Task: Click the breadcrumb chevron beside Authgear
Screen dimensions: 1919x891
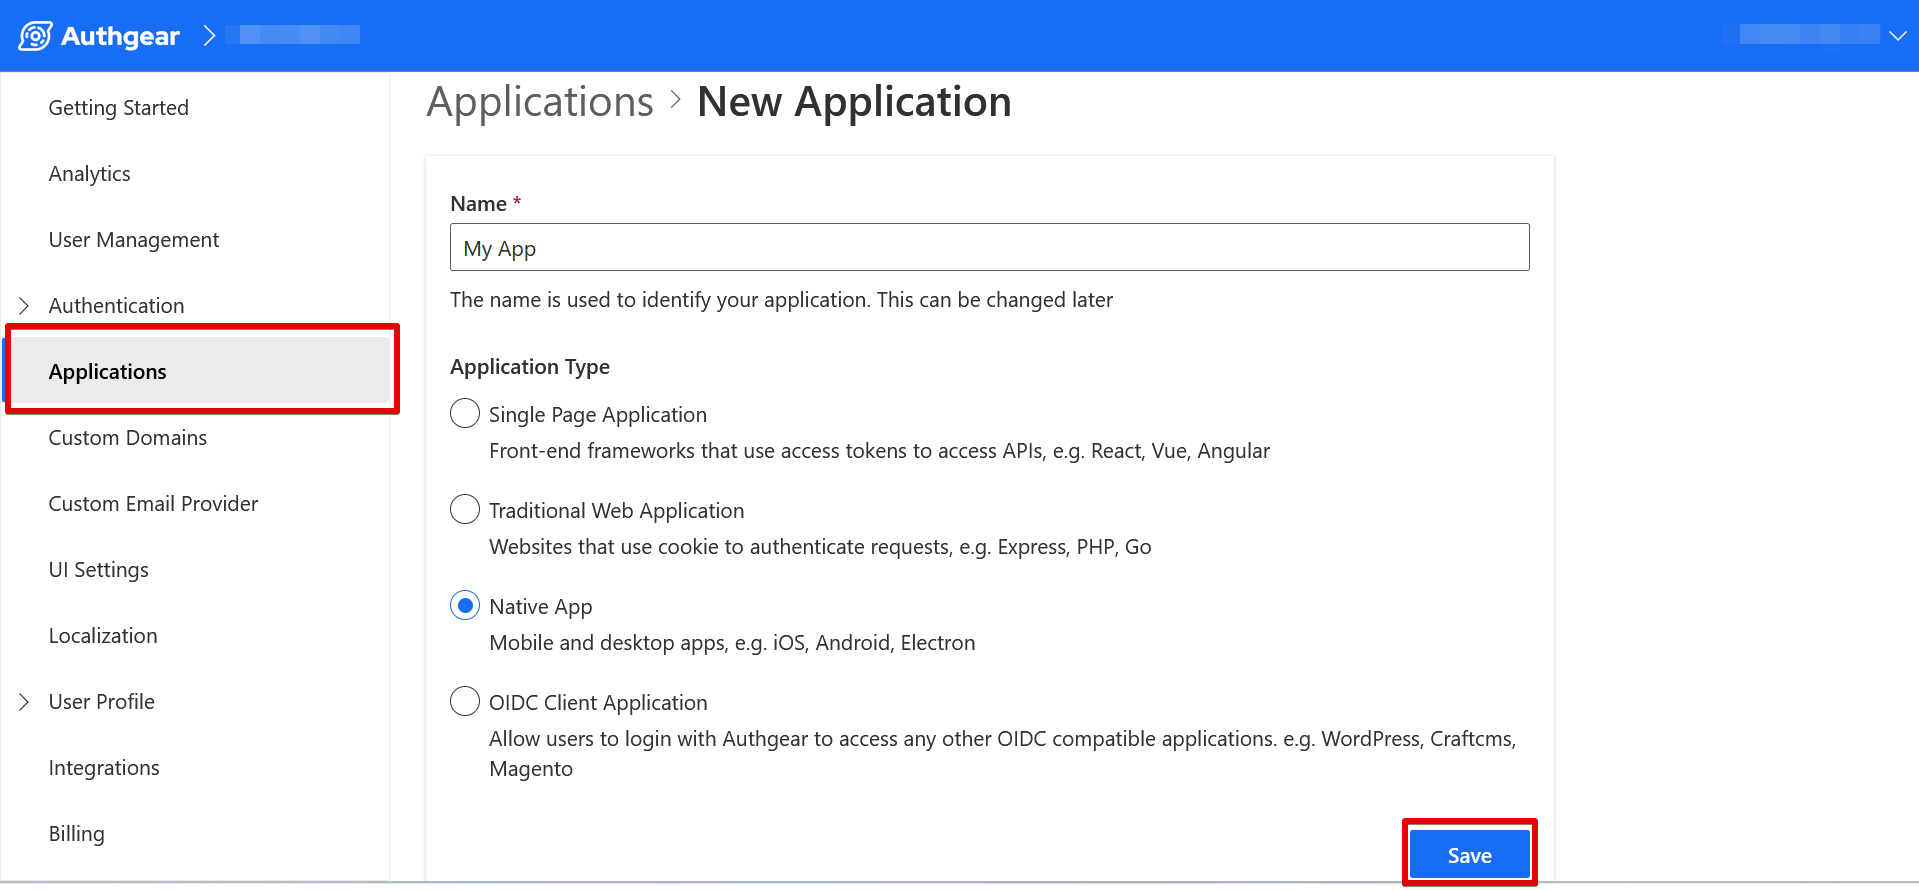Action: 209,36
